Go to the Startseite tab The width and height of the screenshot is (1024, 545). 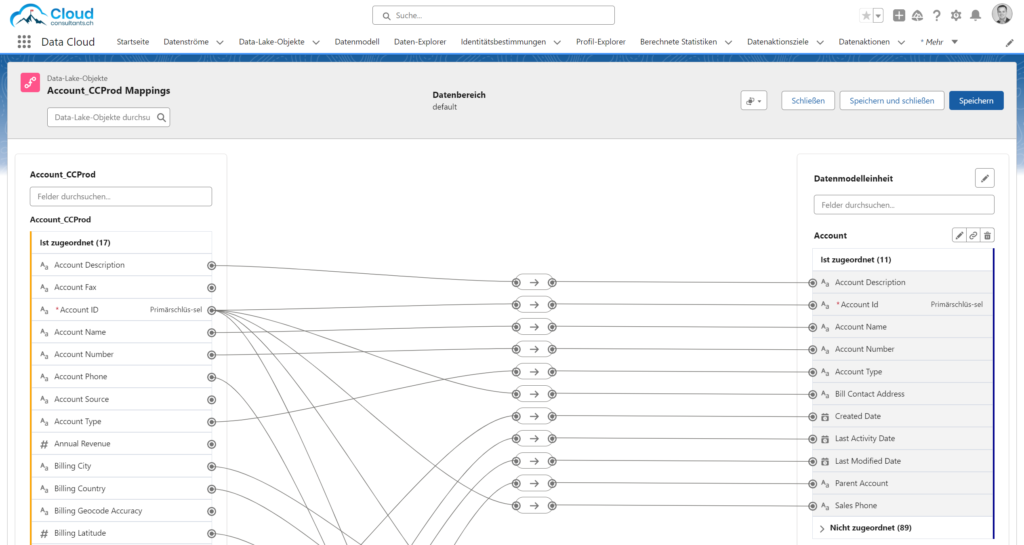pos(133,42)
